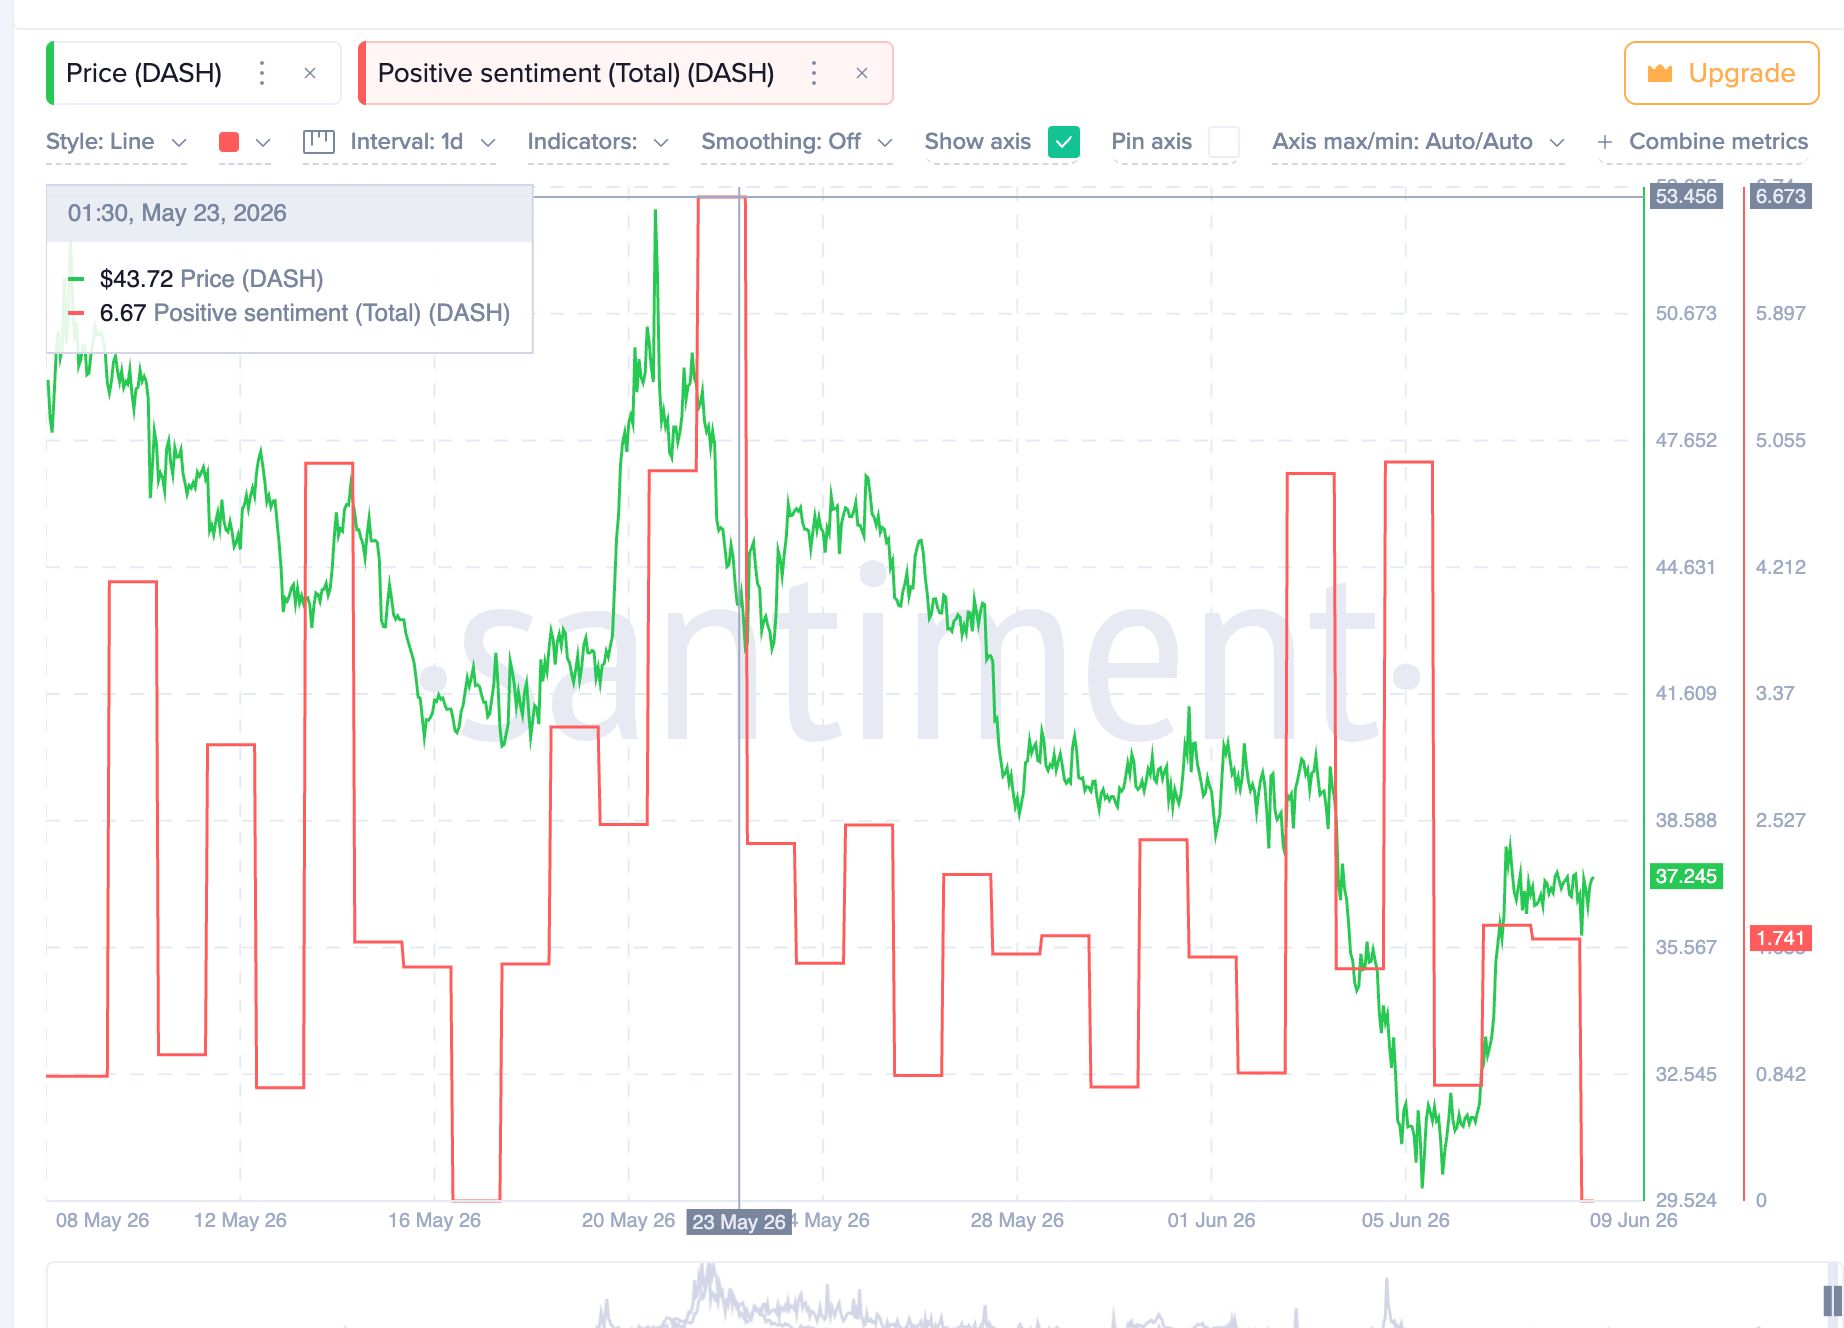This screenshot has height=1328, width=1844.
Task: Click Combine metrics
Action: click(1718, 142)
